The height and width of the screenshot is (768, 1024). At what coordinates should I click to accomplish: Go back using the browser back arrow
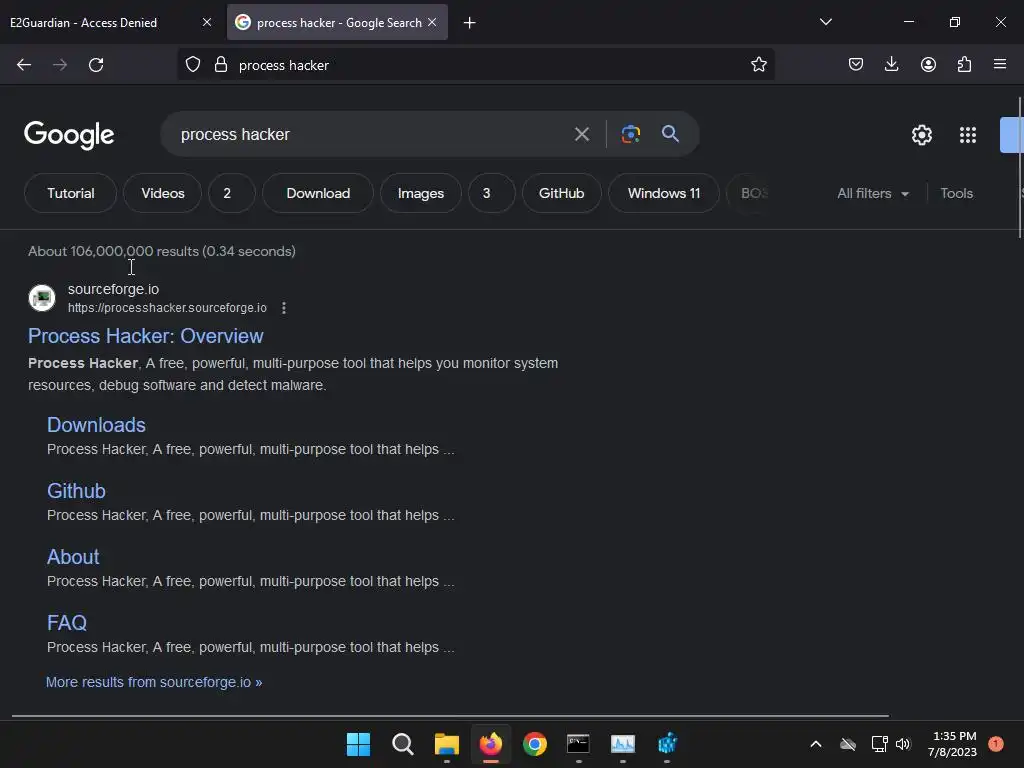pyautogui.click(x=24, y=65)
